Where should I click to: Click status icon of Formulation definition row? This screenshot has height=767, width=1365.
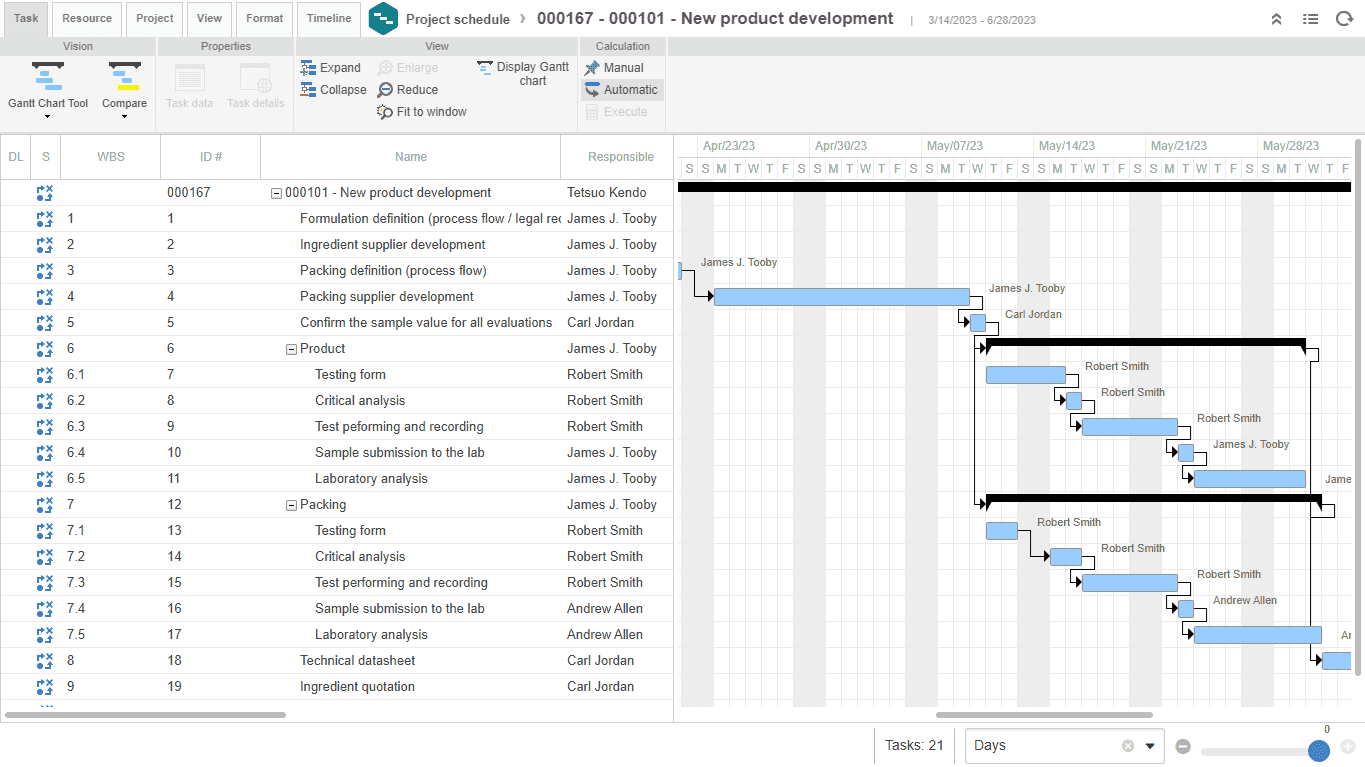45,219
